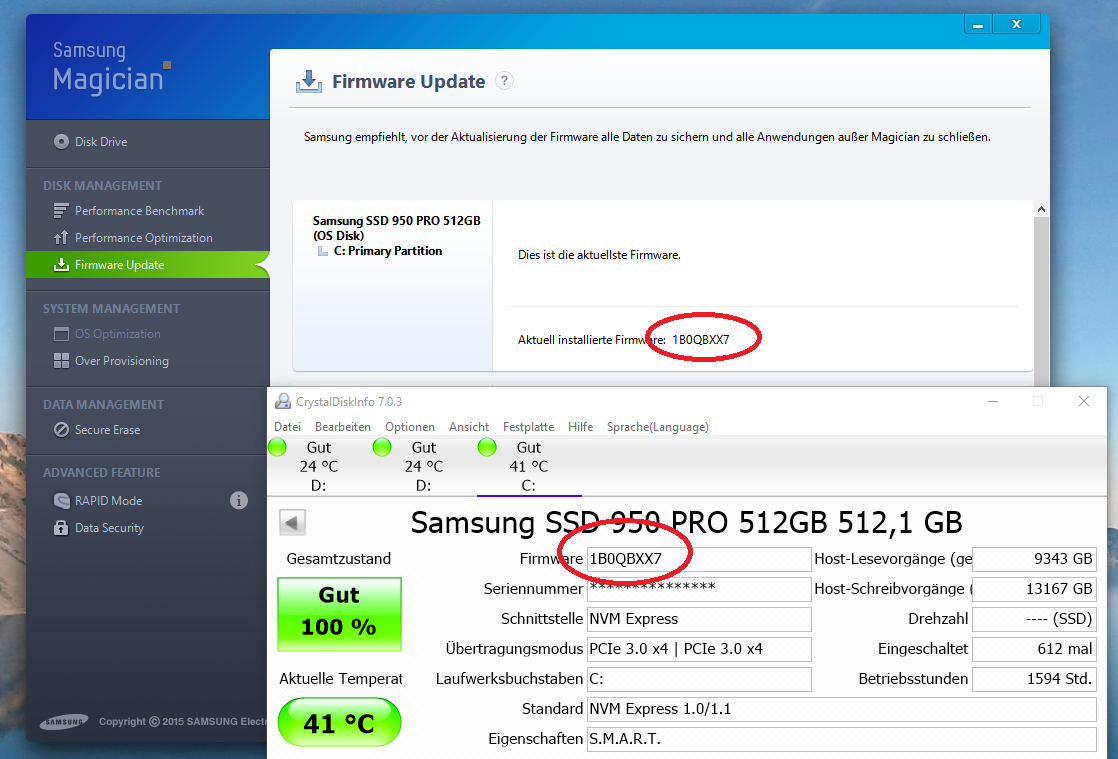
Task: Open Secure Erase in Magician sidebar
Action: click(97, 430)
